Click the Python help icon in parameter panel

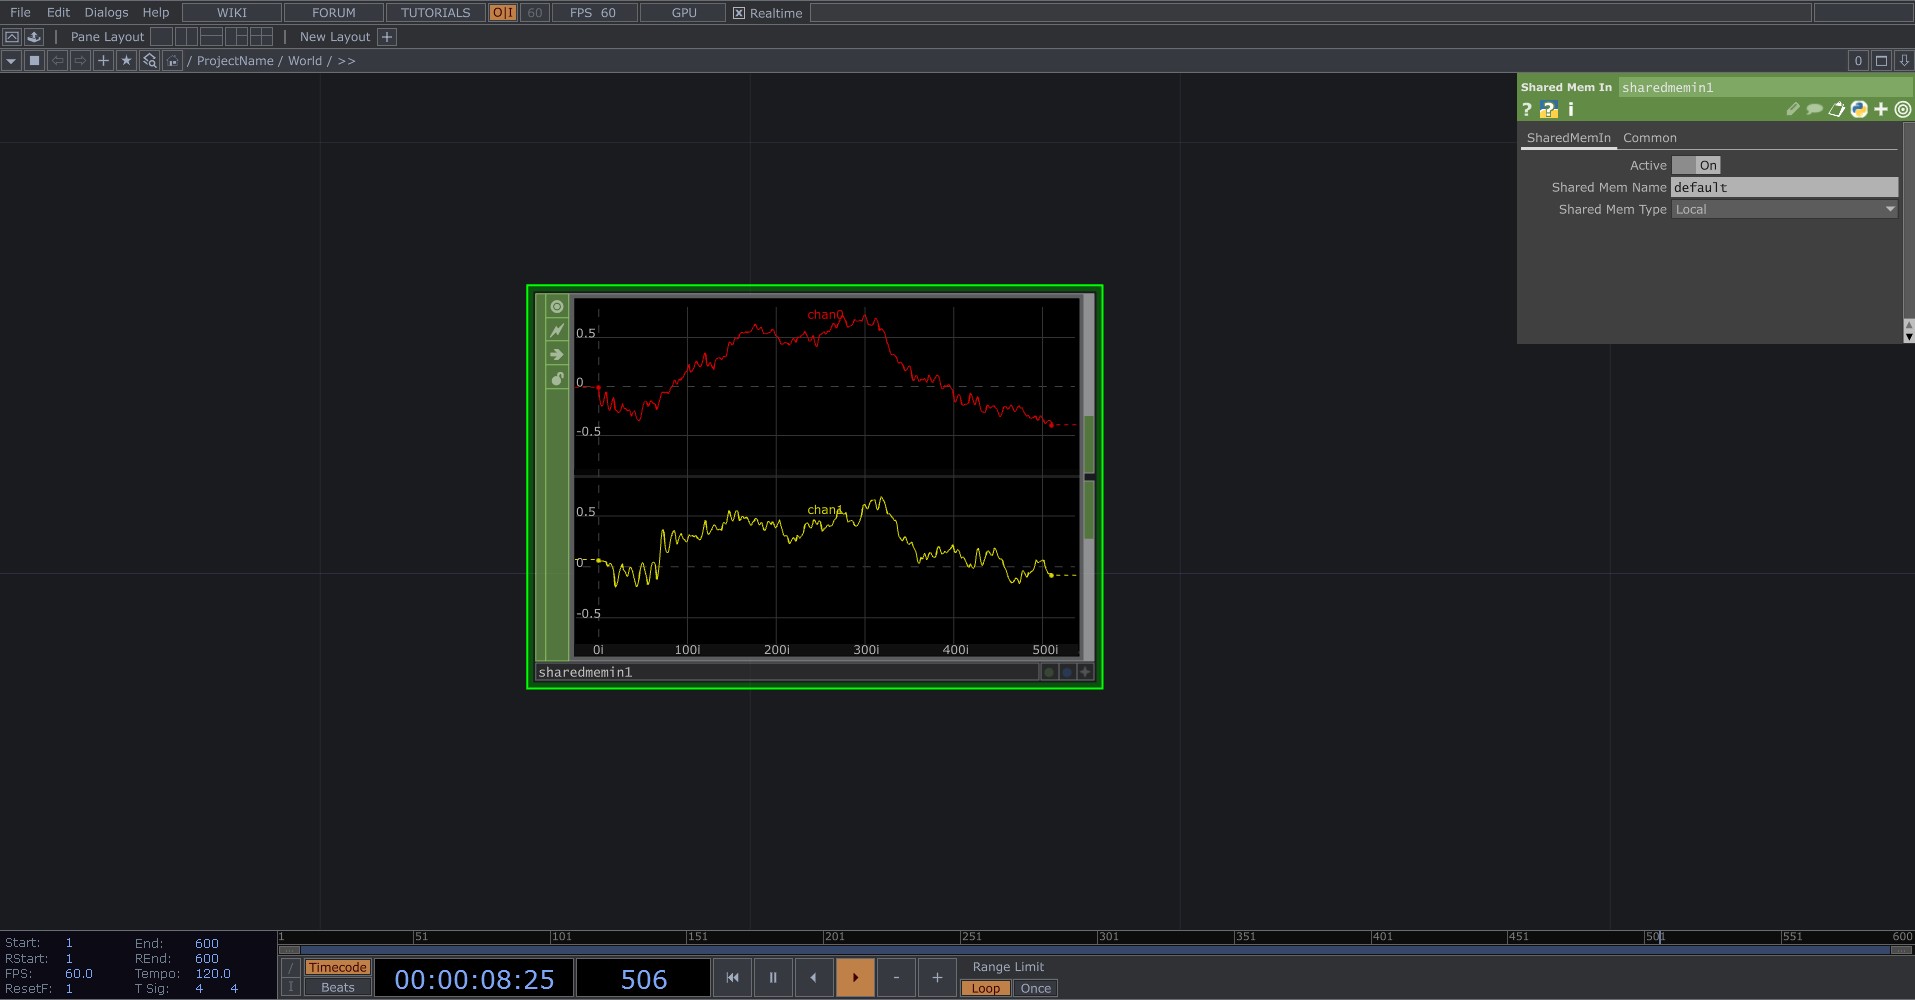[x=1549, y=110]
